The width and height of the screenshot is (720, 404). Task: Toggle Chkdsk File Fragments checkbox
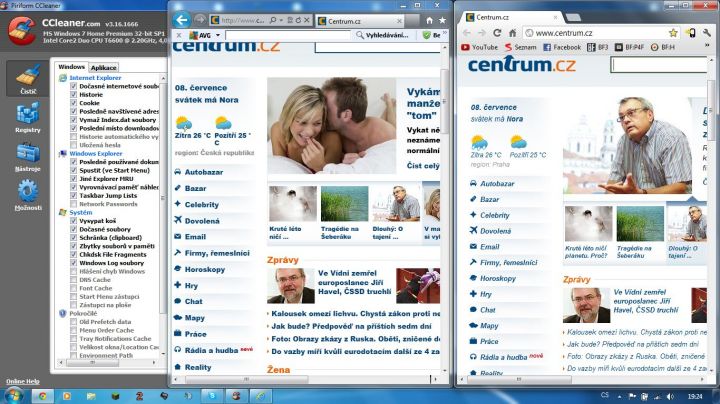[x=73, y=254]
